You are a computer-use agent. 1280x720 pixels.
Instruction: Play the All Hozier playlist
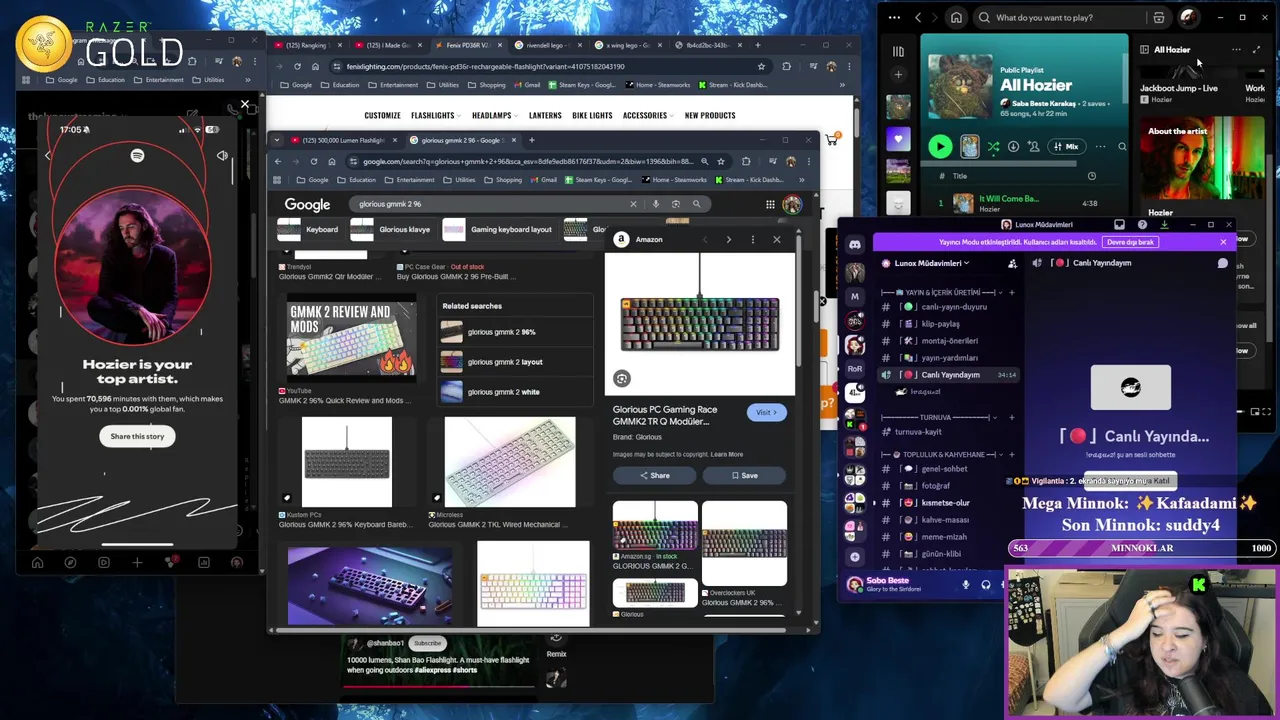[940, 147]
